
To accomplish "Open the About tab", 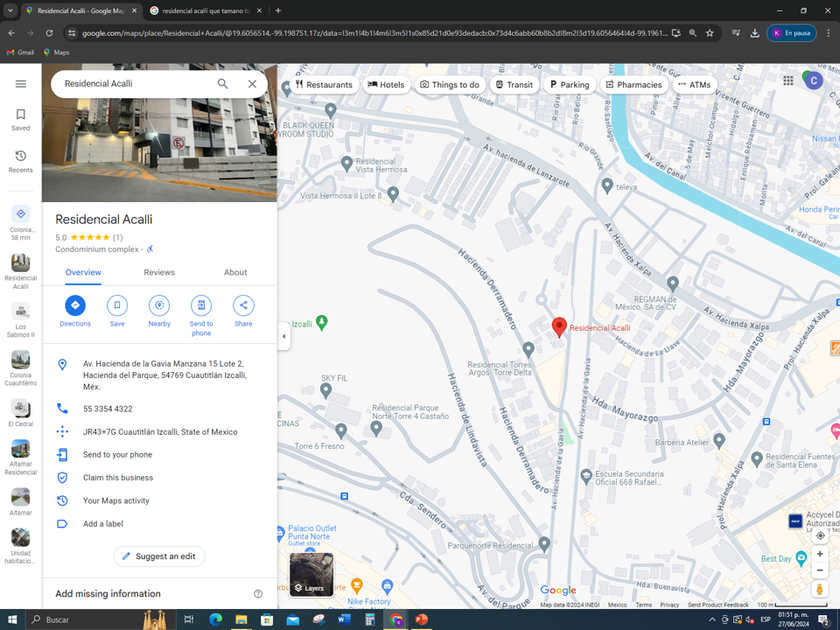I will (235, 272).
